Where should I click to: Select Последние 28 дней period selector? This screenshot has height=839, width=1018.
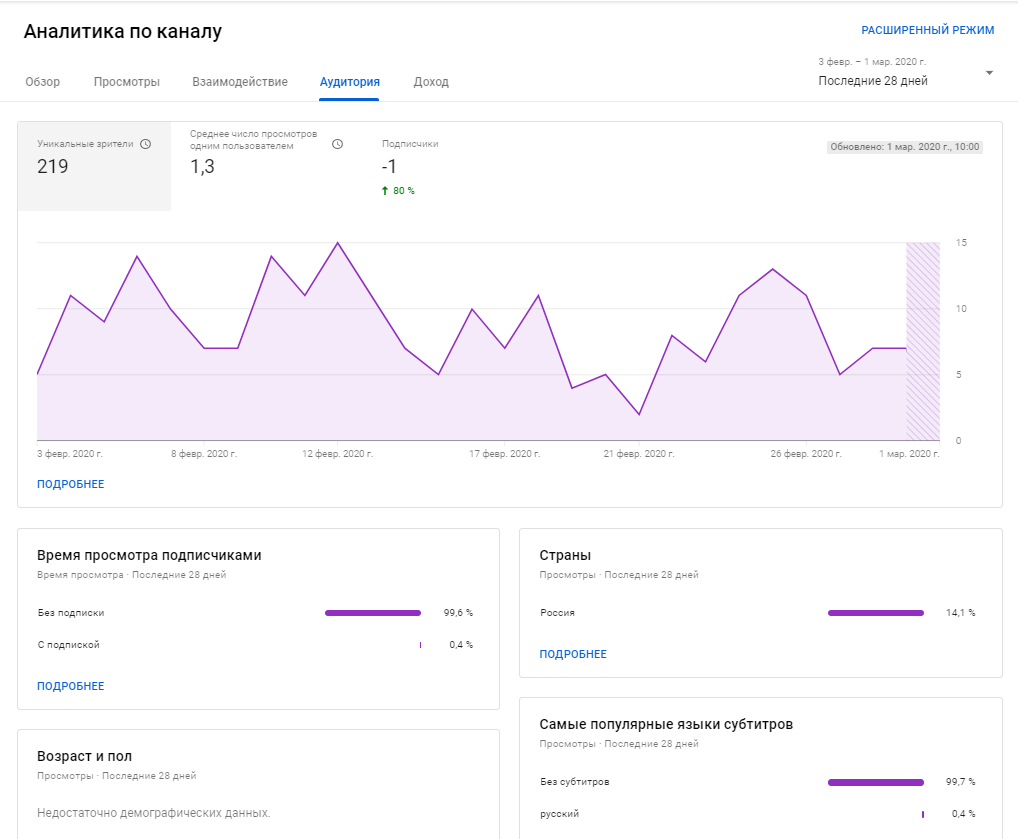pyautogui.click(x=873, y=81)
